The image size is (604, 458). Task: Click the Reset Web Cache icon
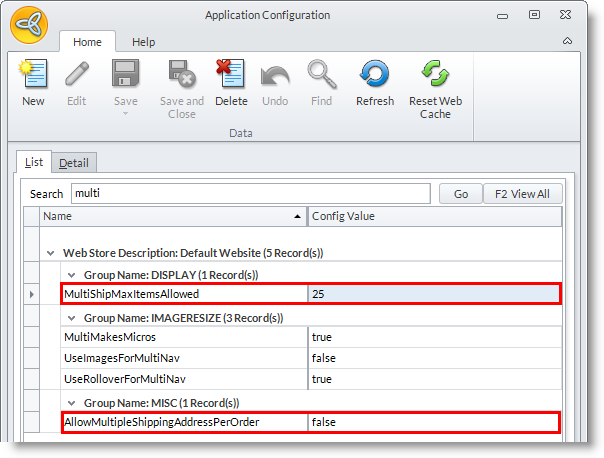[x=435, y=76]
